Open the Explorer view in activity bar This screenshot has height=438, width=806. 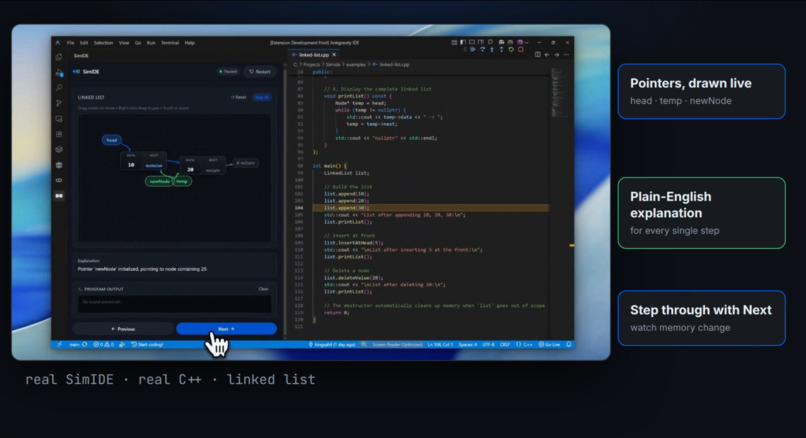tap(59, 58)
